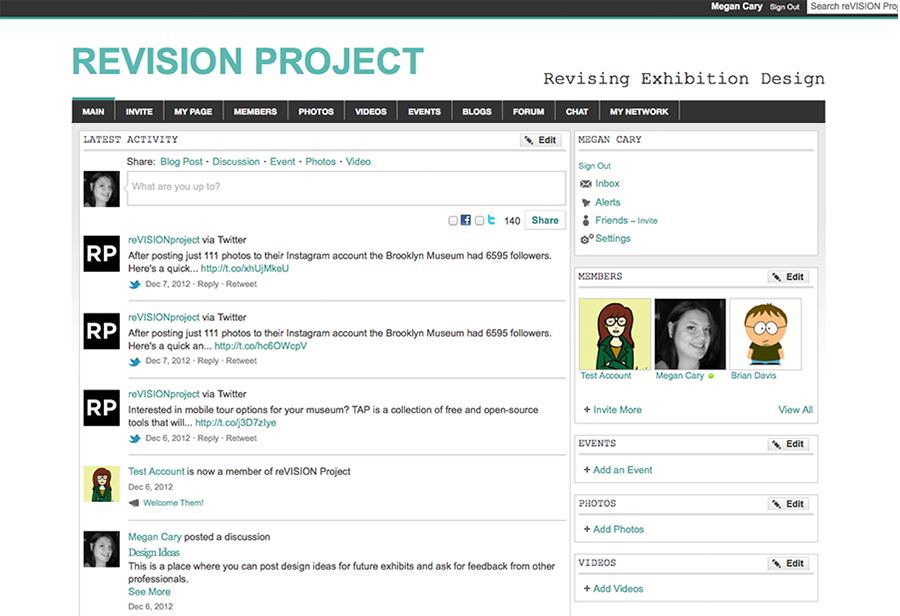The image size is (900, 616).
Task: Click Add Photos
Action: pyautogui.click(x=618, y=529)
